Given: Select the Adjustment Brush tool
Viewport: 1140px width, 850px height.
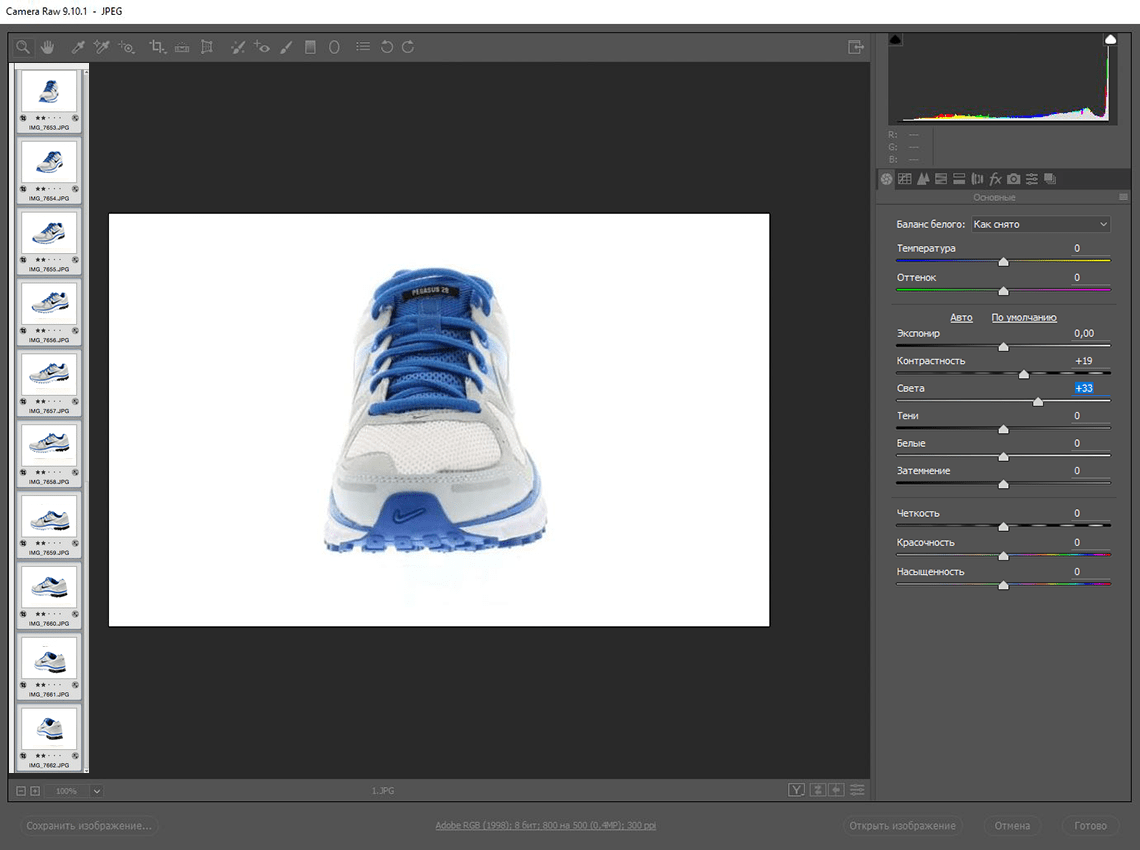Looking at the screenshot, I should pos(287,47).
